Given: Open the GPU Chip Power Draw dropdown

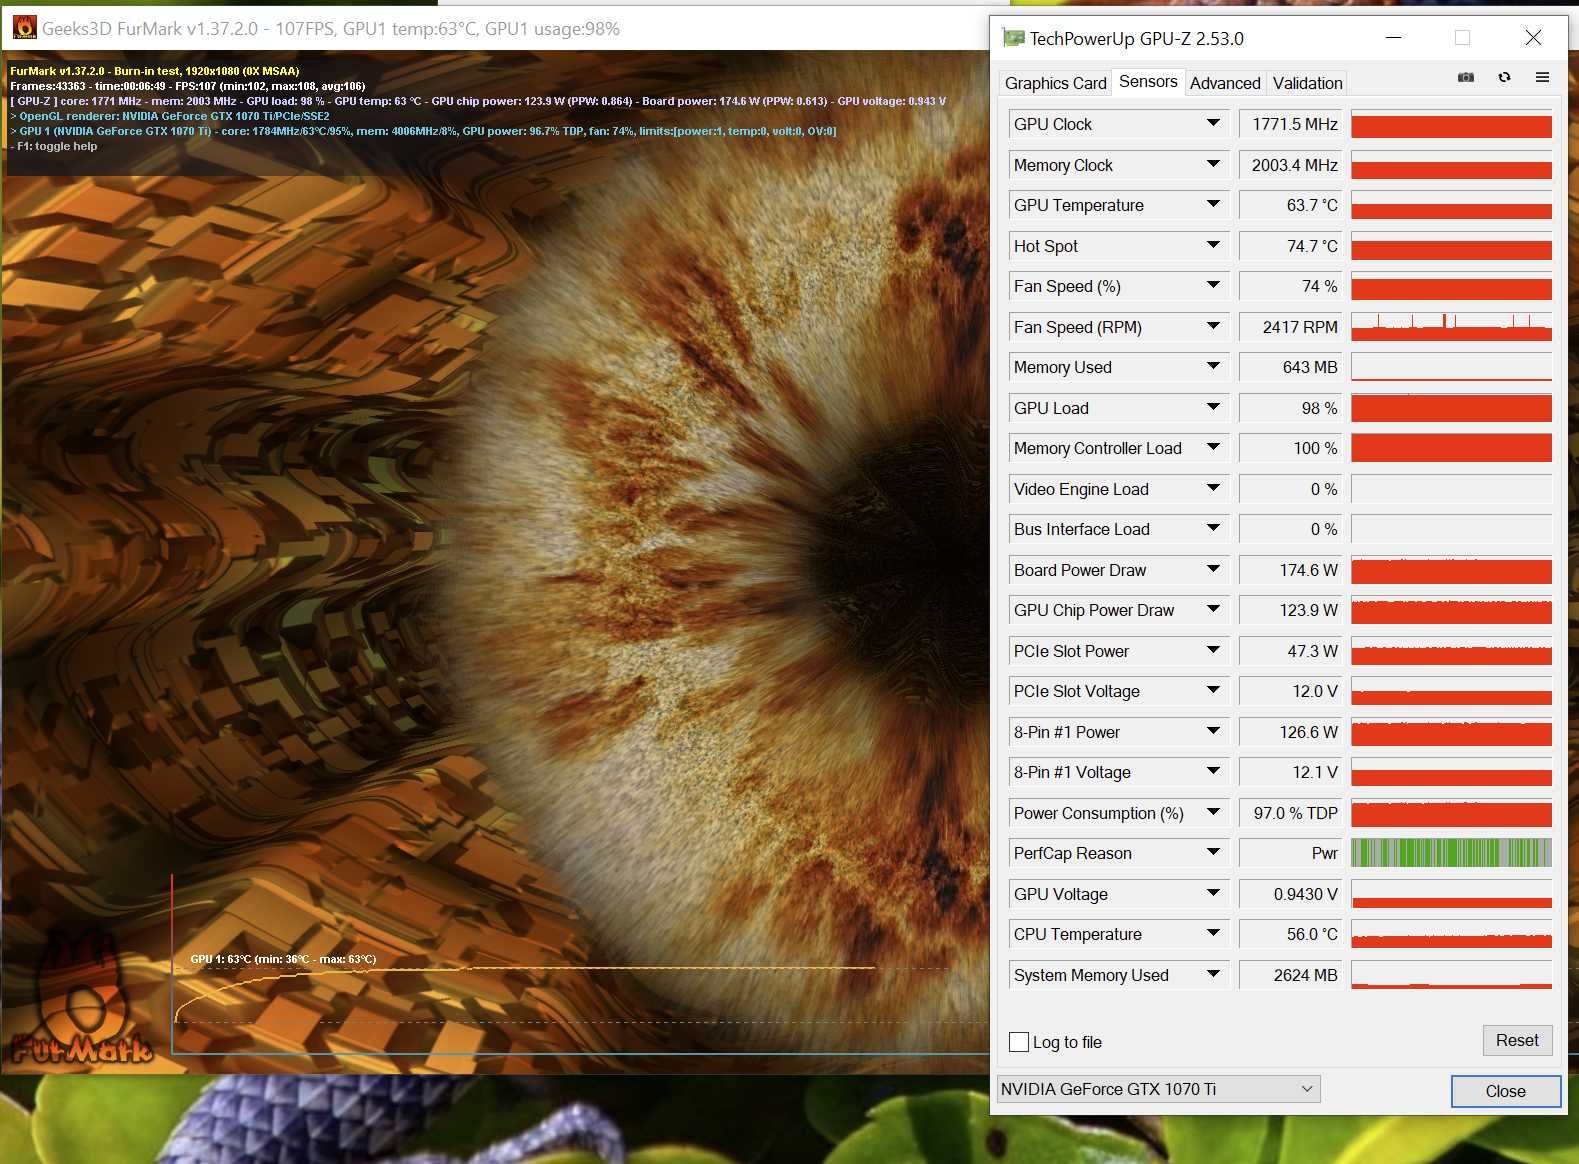Looking at the screenshot, I should pos(1213,610).
